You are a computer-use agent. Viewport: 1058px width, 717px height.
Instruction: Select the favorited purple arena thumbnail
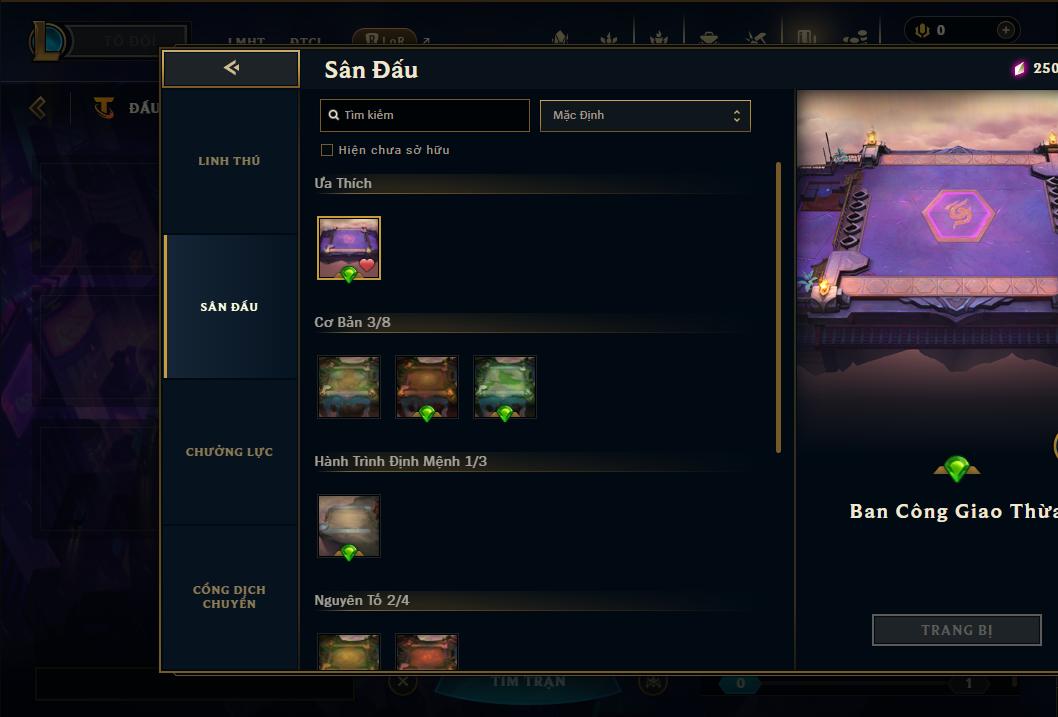click(x=349, y=248)
